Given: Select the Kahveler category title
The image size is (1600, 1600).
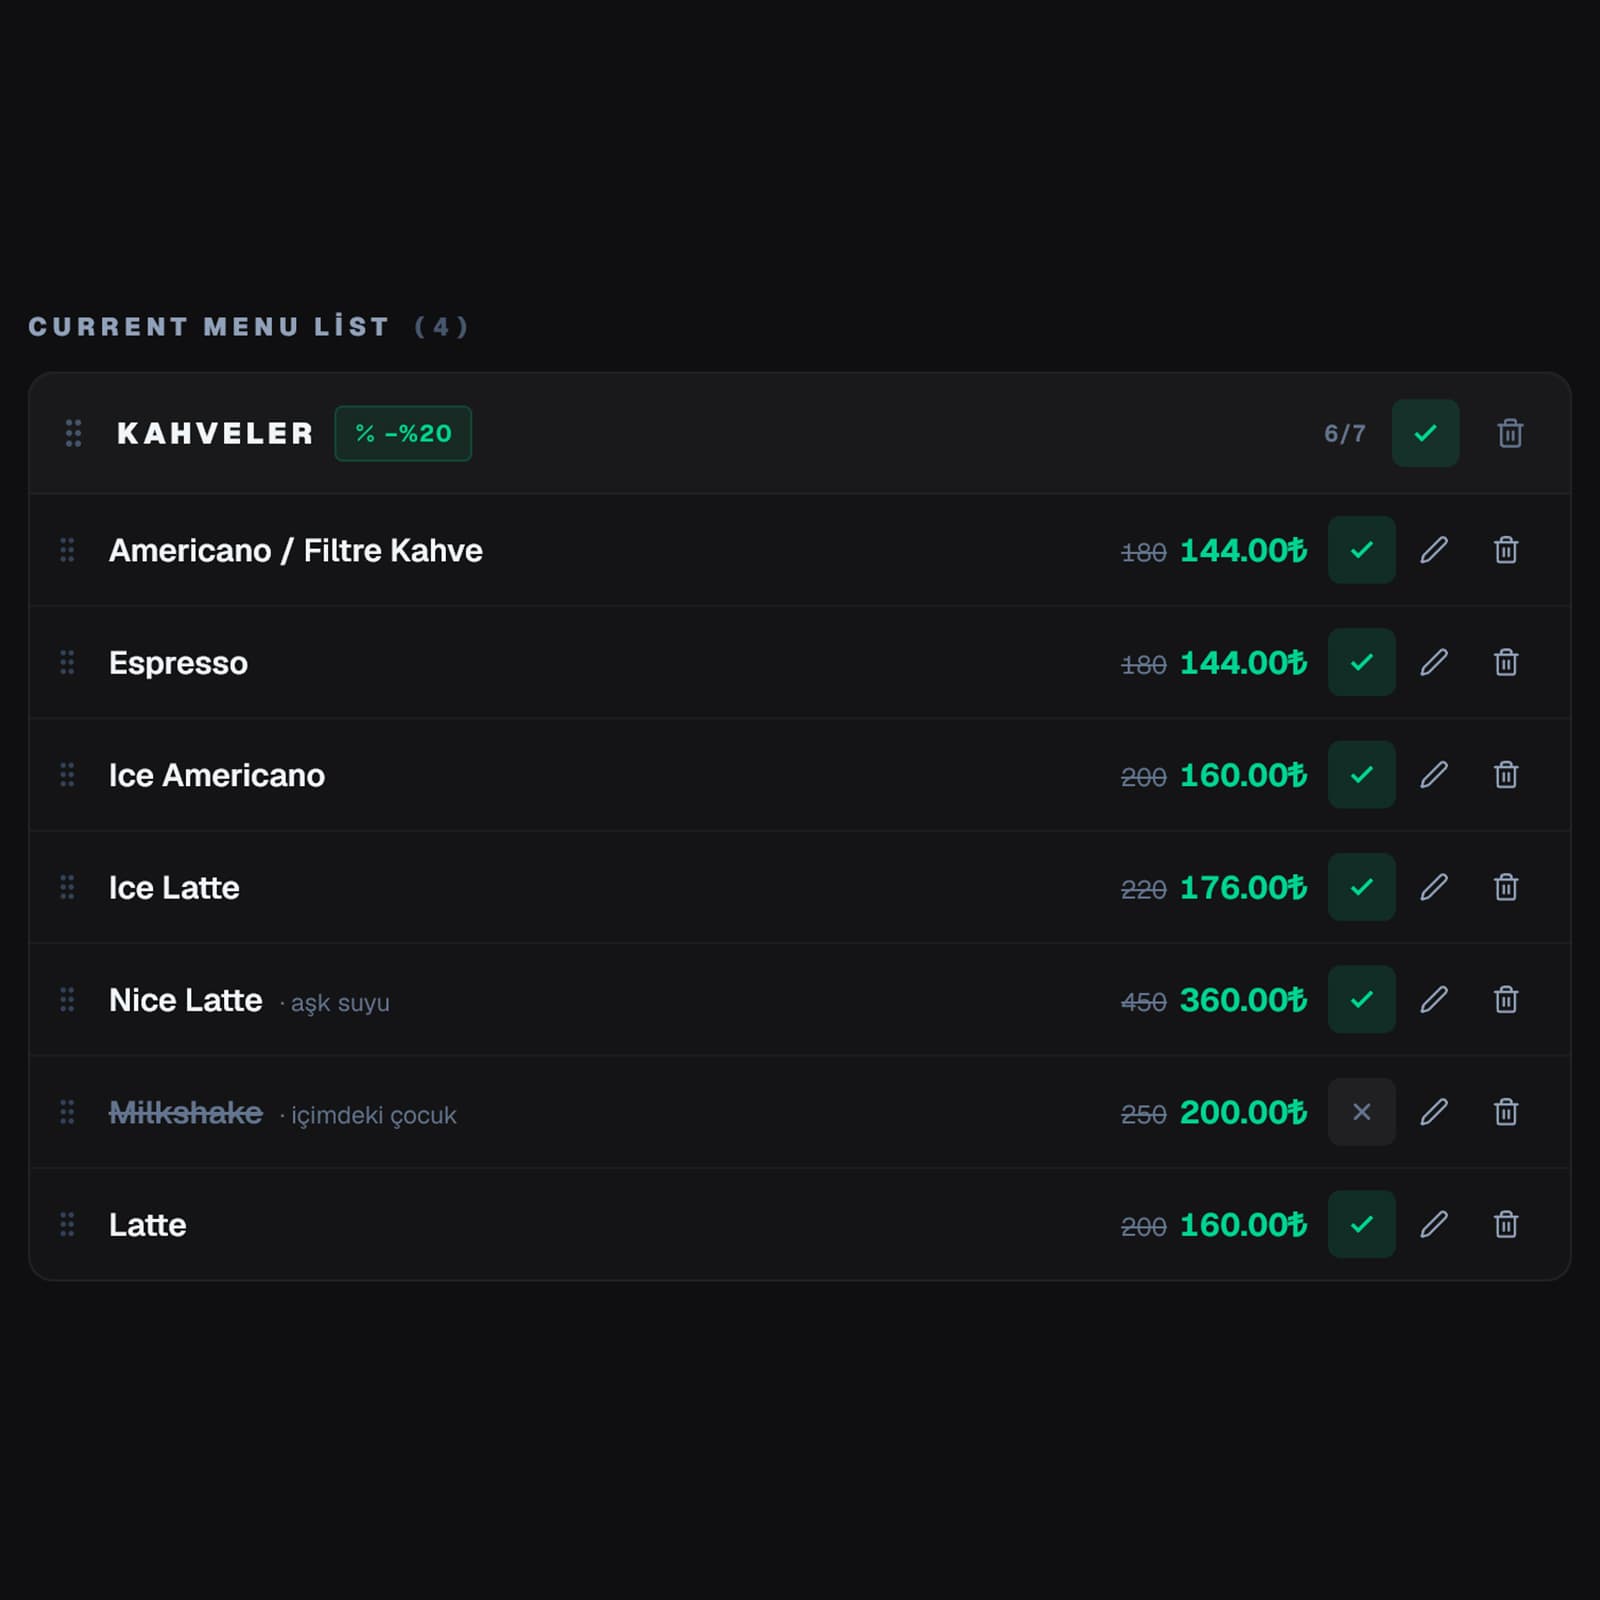Looking at the screenshot, I should [215, 433].
